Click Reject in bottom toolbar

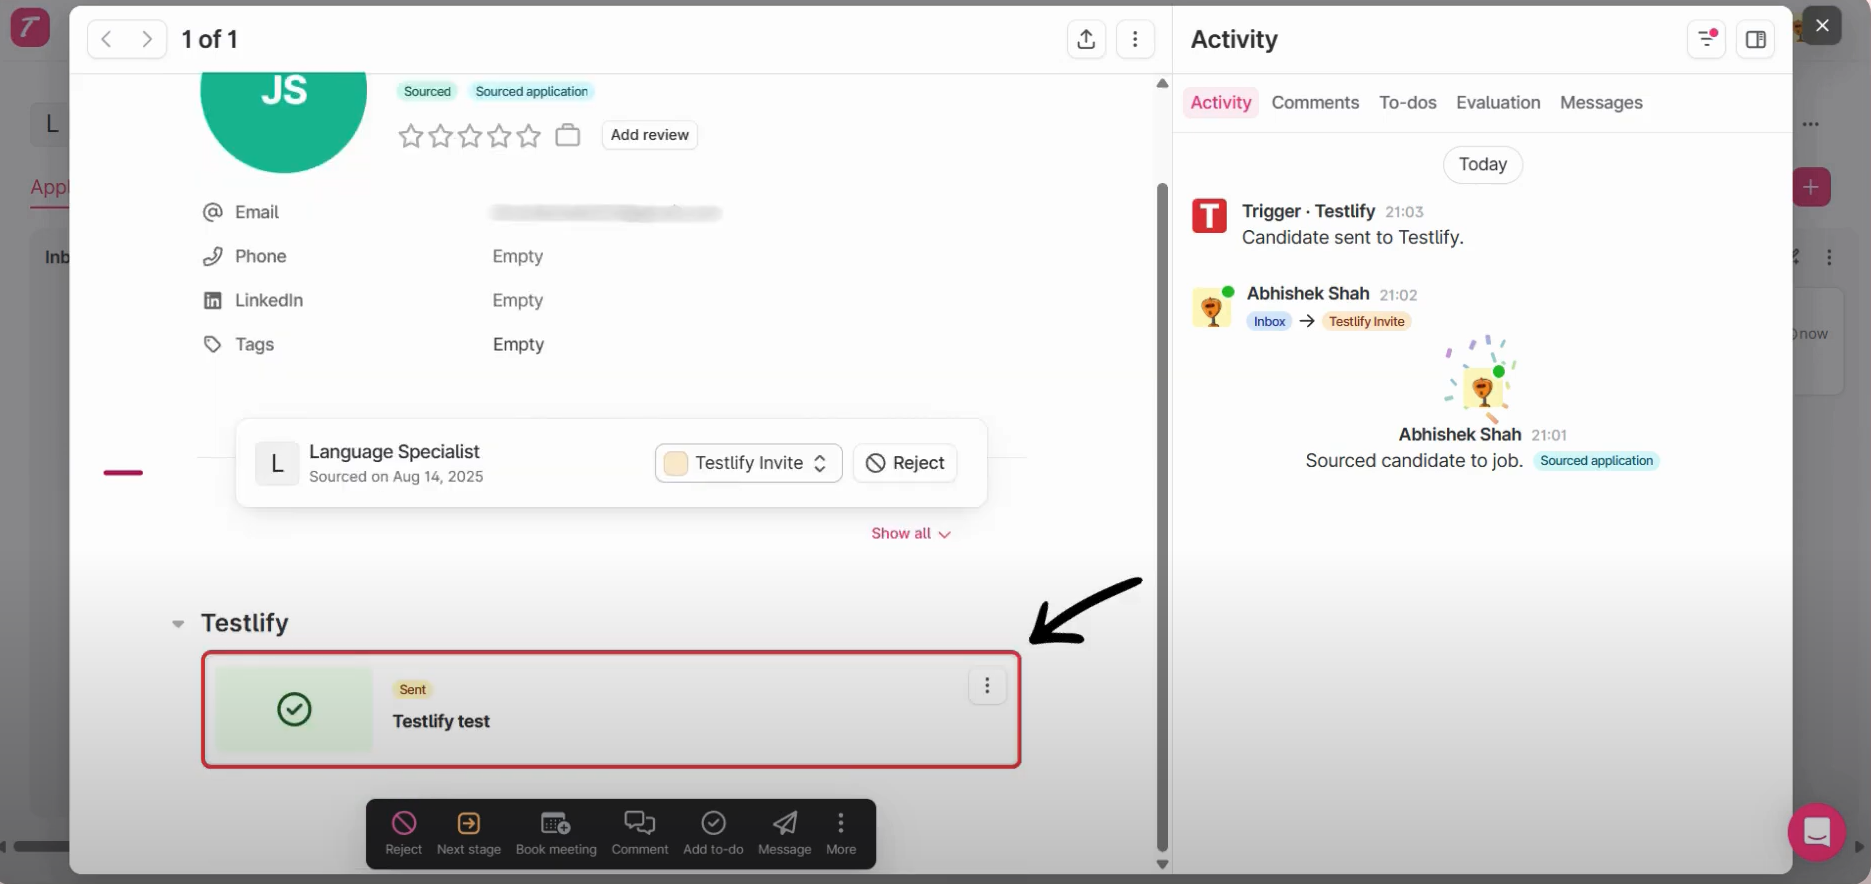click(x=404, y=833)
